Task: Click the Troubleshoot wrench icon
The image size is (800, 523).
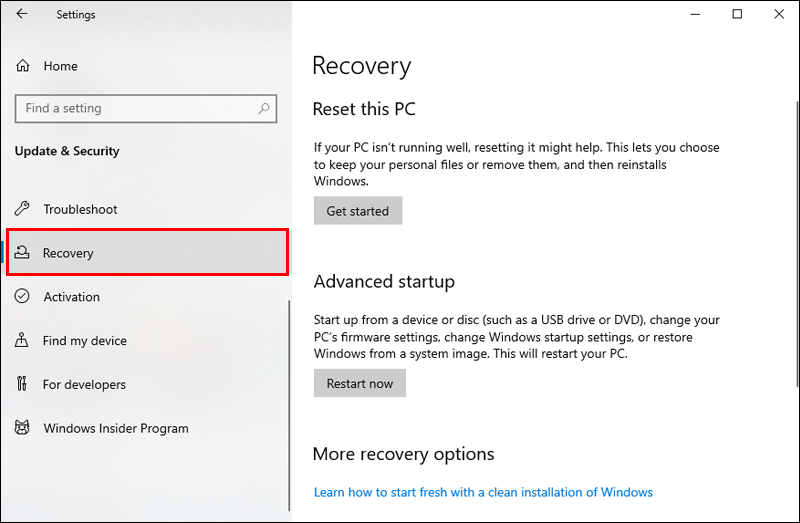Action: [x=23, y=209]
